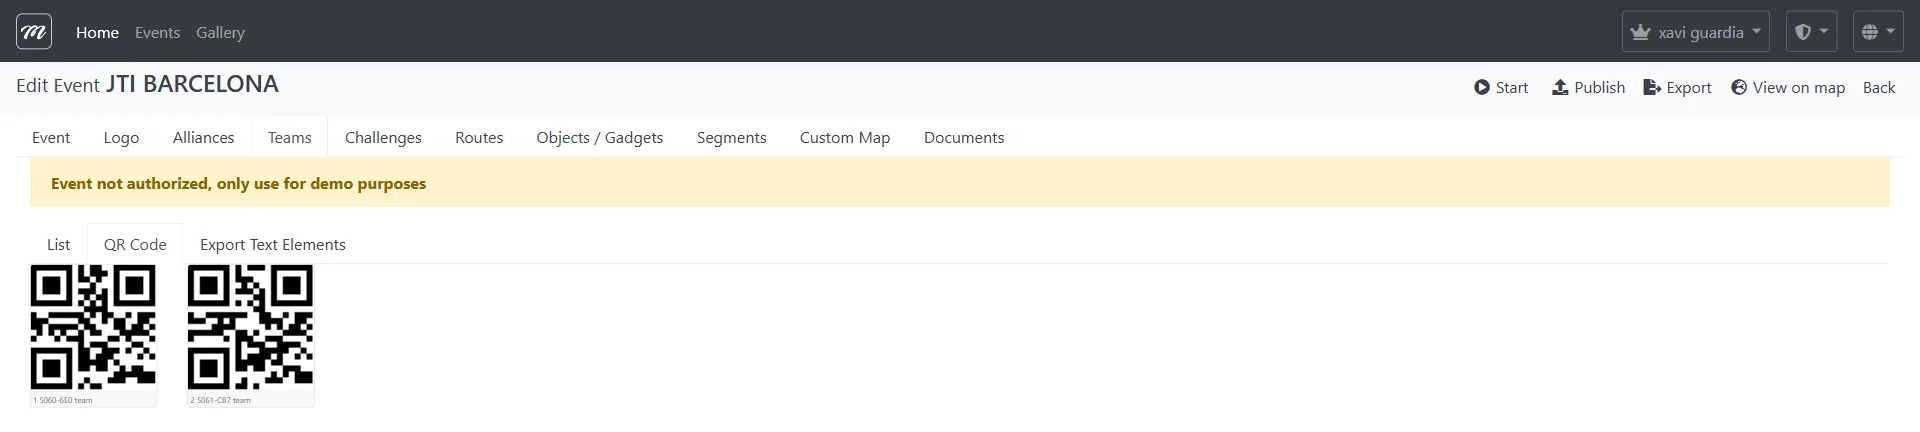The image size is (1920, 432).
Task: Open the Routes tab
Action: coord(479,138)
